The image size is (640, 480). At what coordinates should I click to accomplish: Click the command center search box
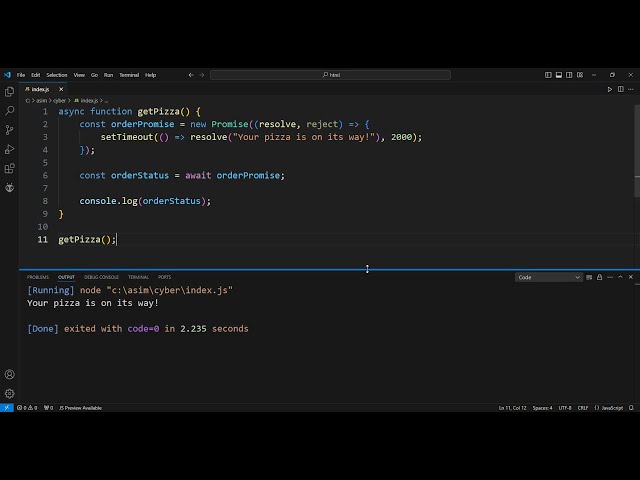click(330, 75)
